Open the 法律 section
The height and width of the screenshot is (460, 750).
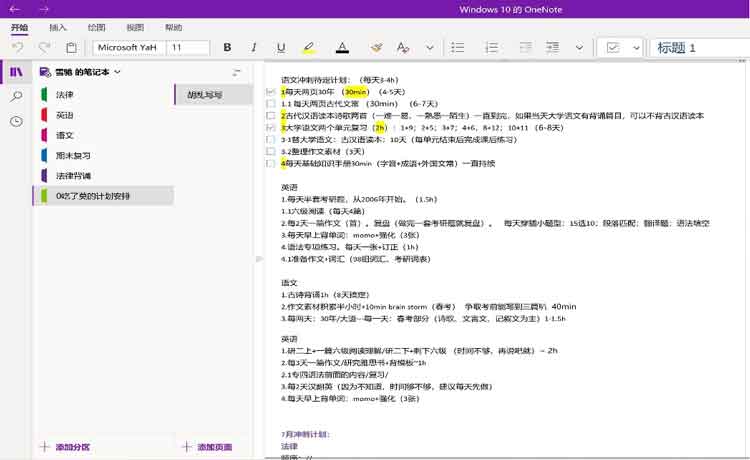[x=103, y=95]
